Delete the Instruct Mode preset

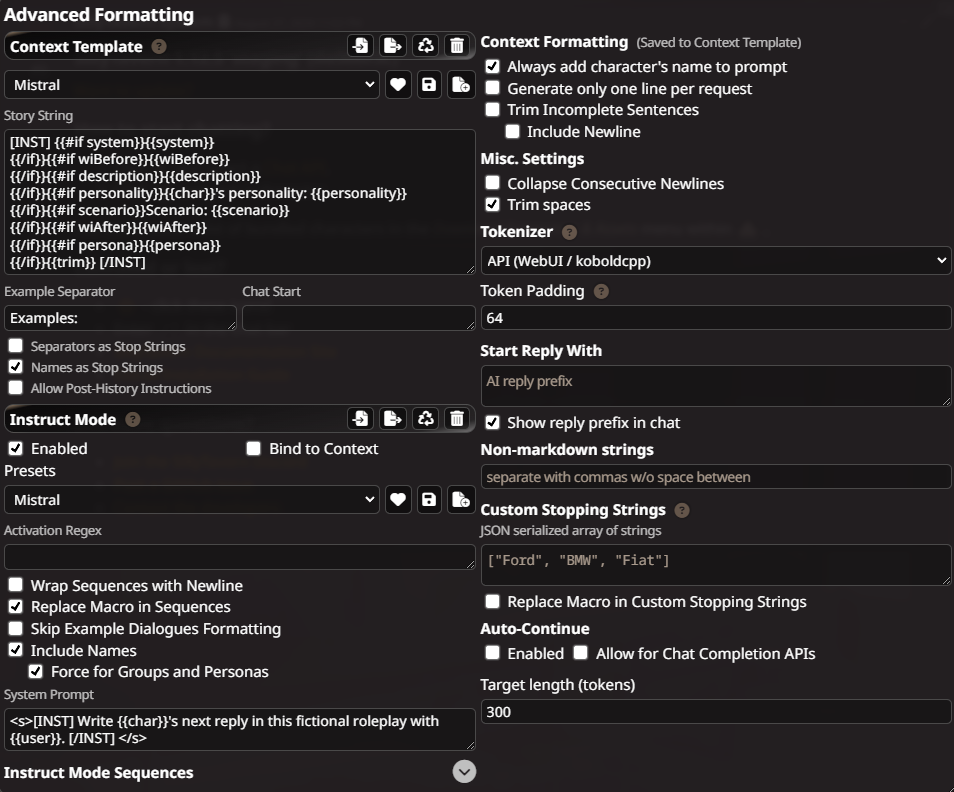click(457, 419)
